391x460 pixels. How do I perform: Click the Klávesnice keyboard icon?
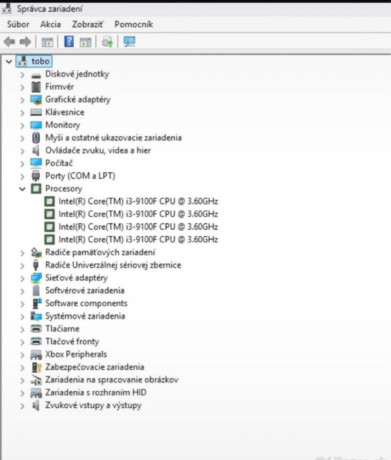tap(36, 112)
